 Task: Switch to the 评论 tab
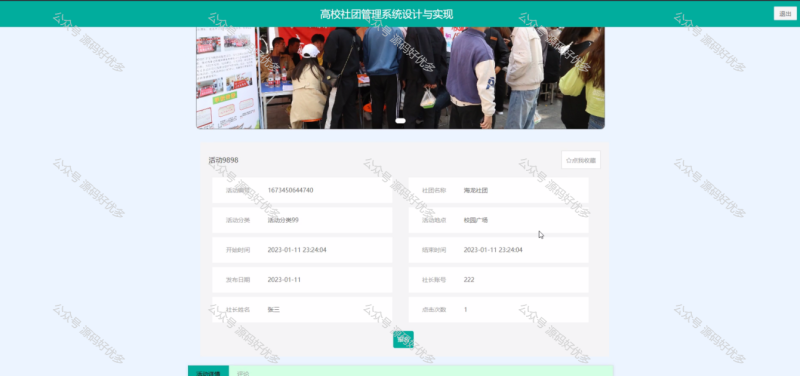click(243, 373)
